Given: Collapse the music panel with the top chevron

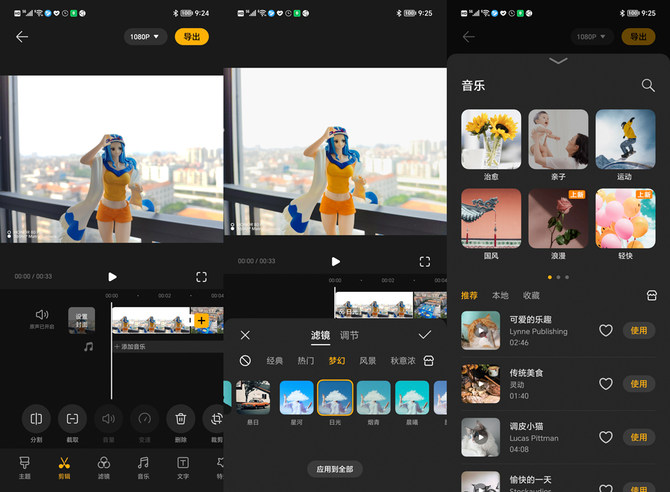Looking at the screenshot, I should pyautogui.click(x=558, y=61).
